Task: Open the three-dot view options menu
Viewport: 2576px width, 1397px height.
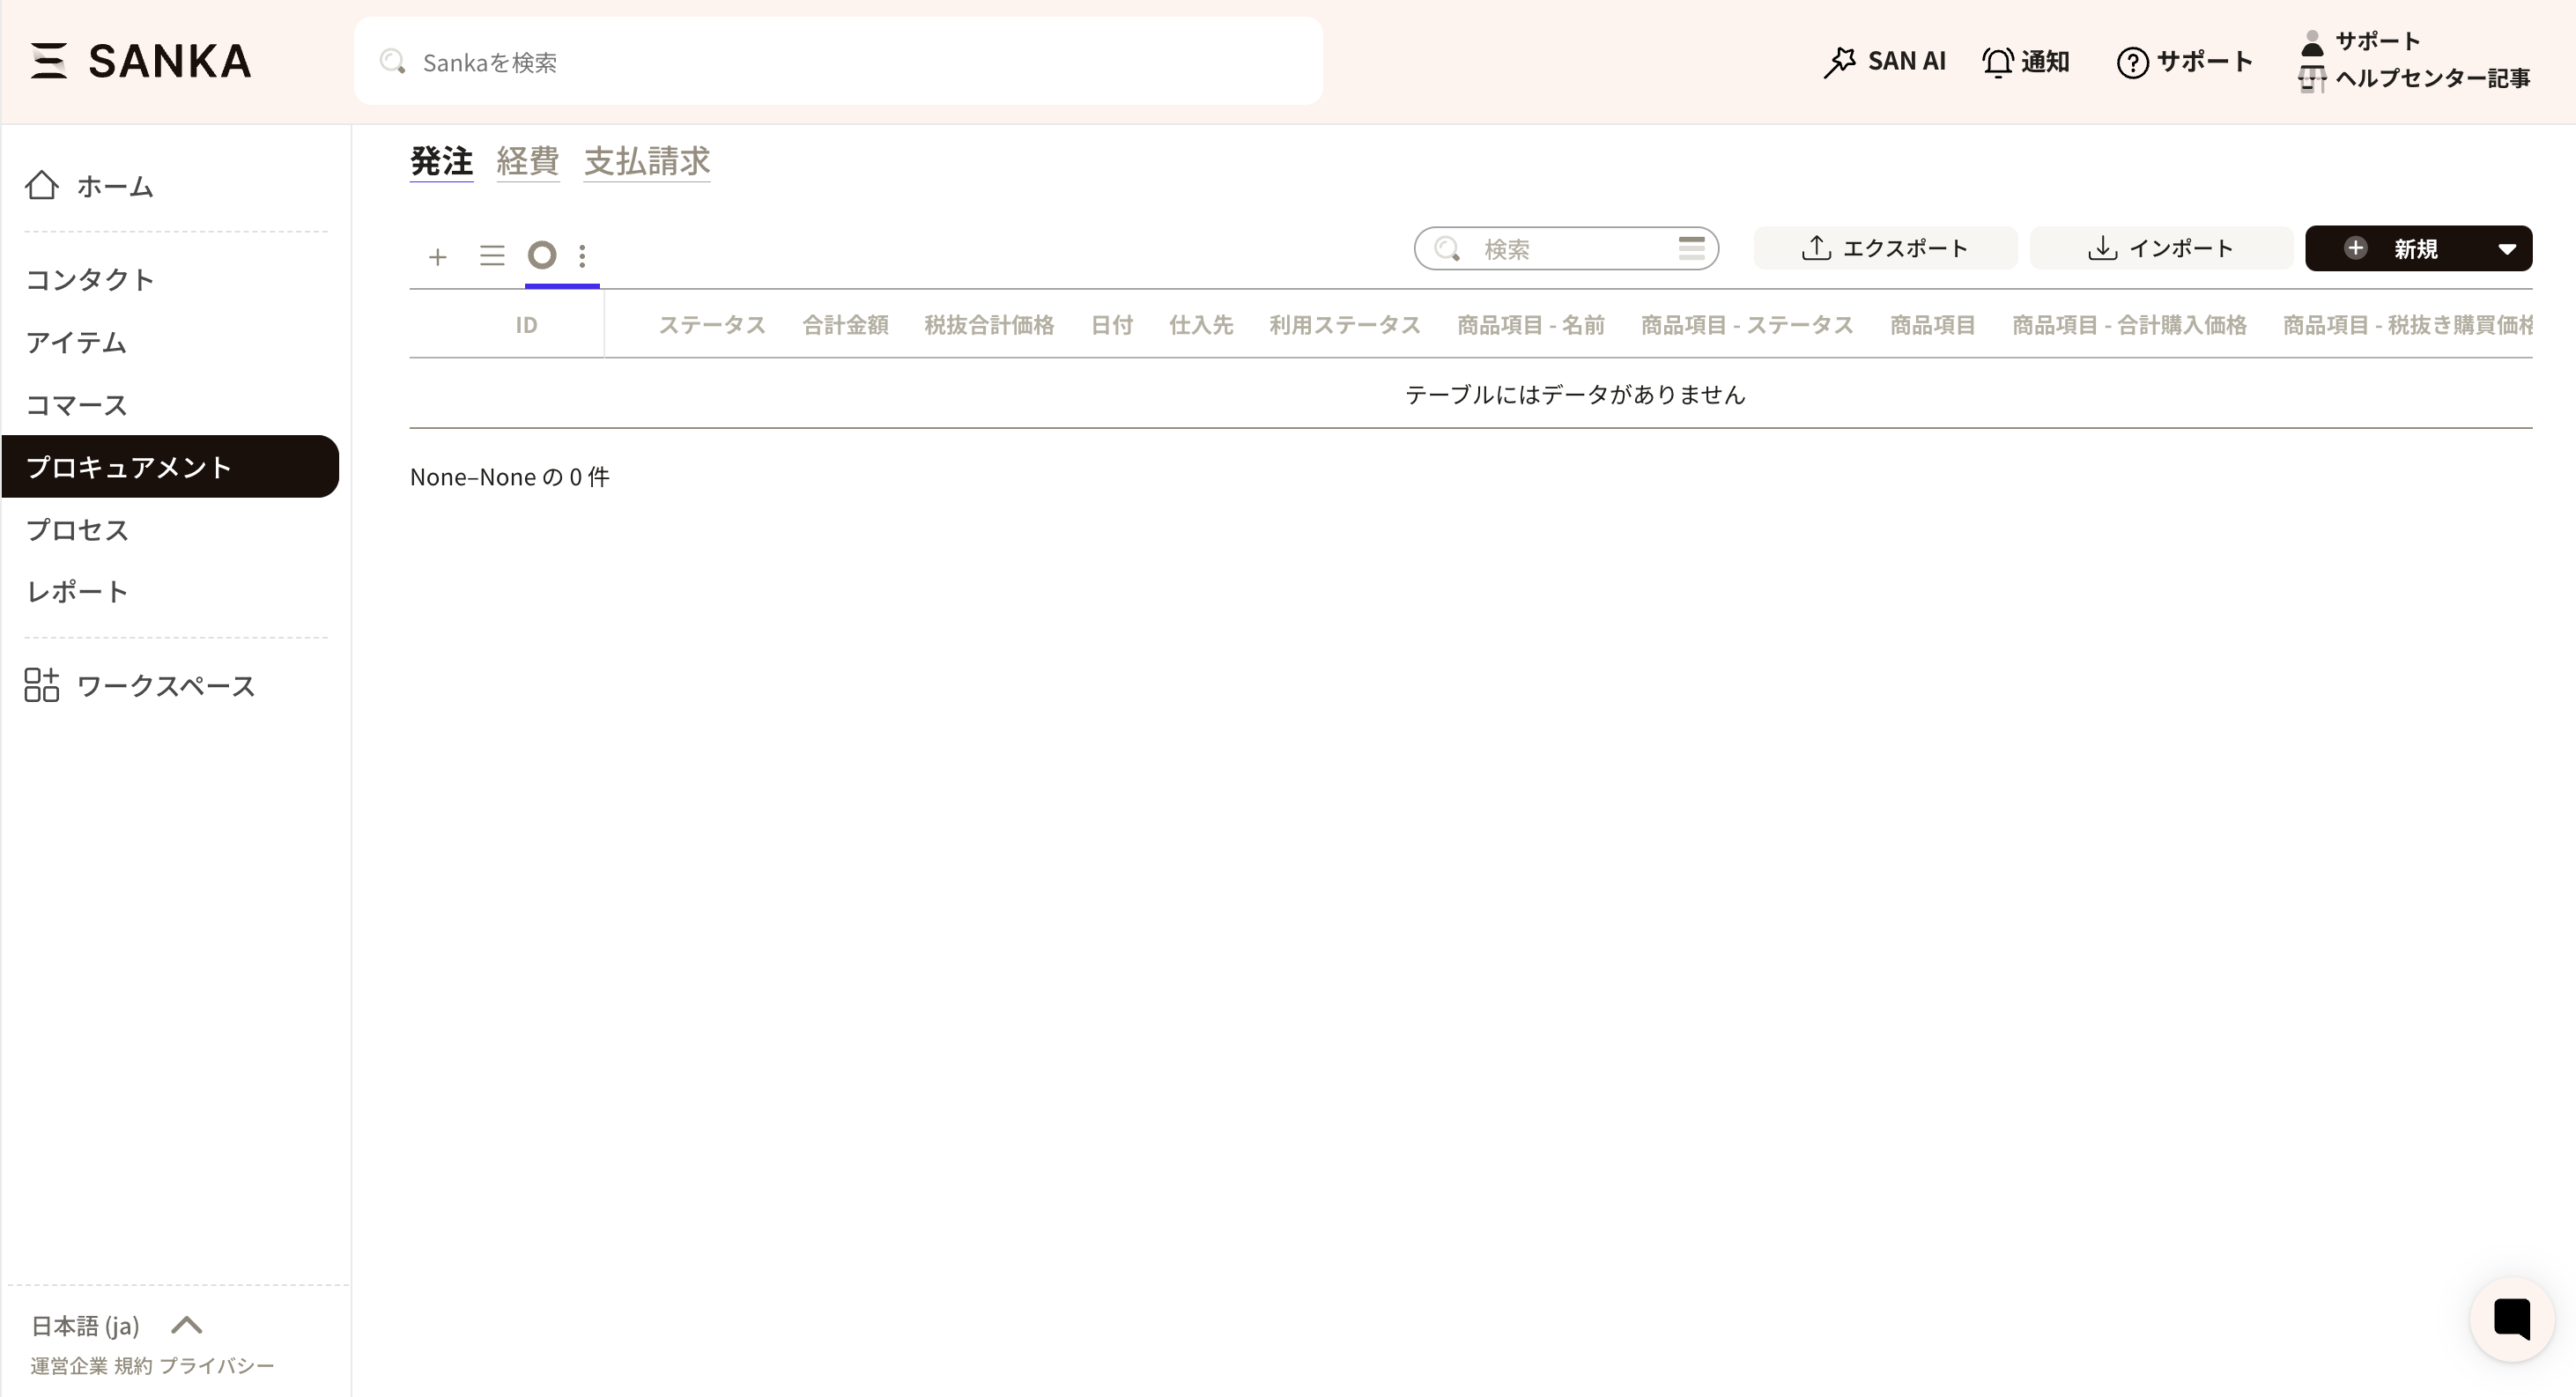Action: point(582,256)
